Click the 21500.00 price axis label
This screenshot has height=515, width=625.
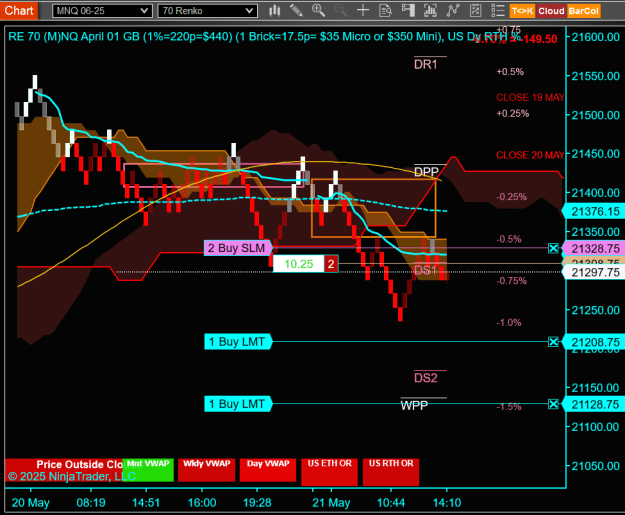596,115
